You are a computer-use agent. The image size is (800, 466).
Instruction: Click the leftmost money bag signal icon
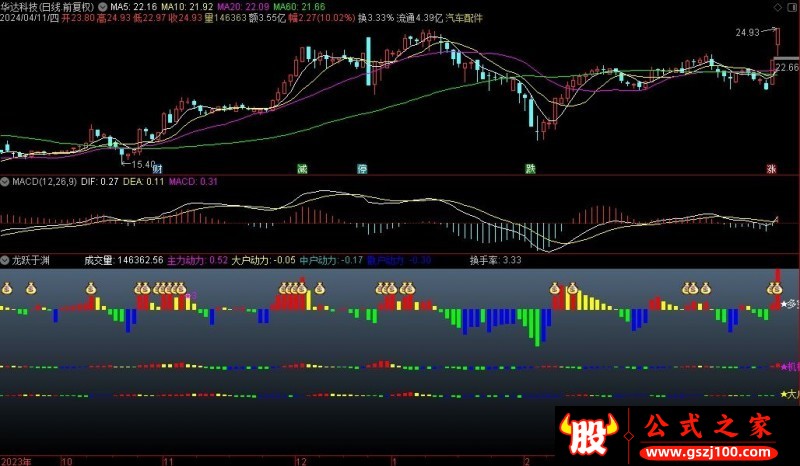7,288
